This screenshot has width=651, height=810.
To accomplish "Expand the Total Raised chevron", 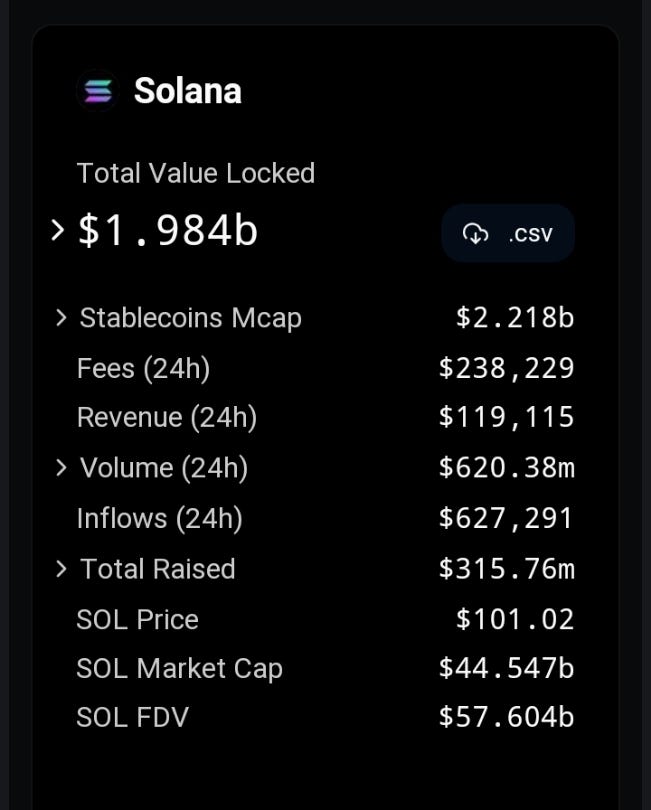I will [61, 569].
